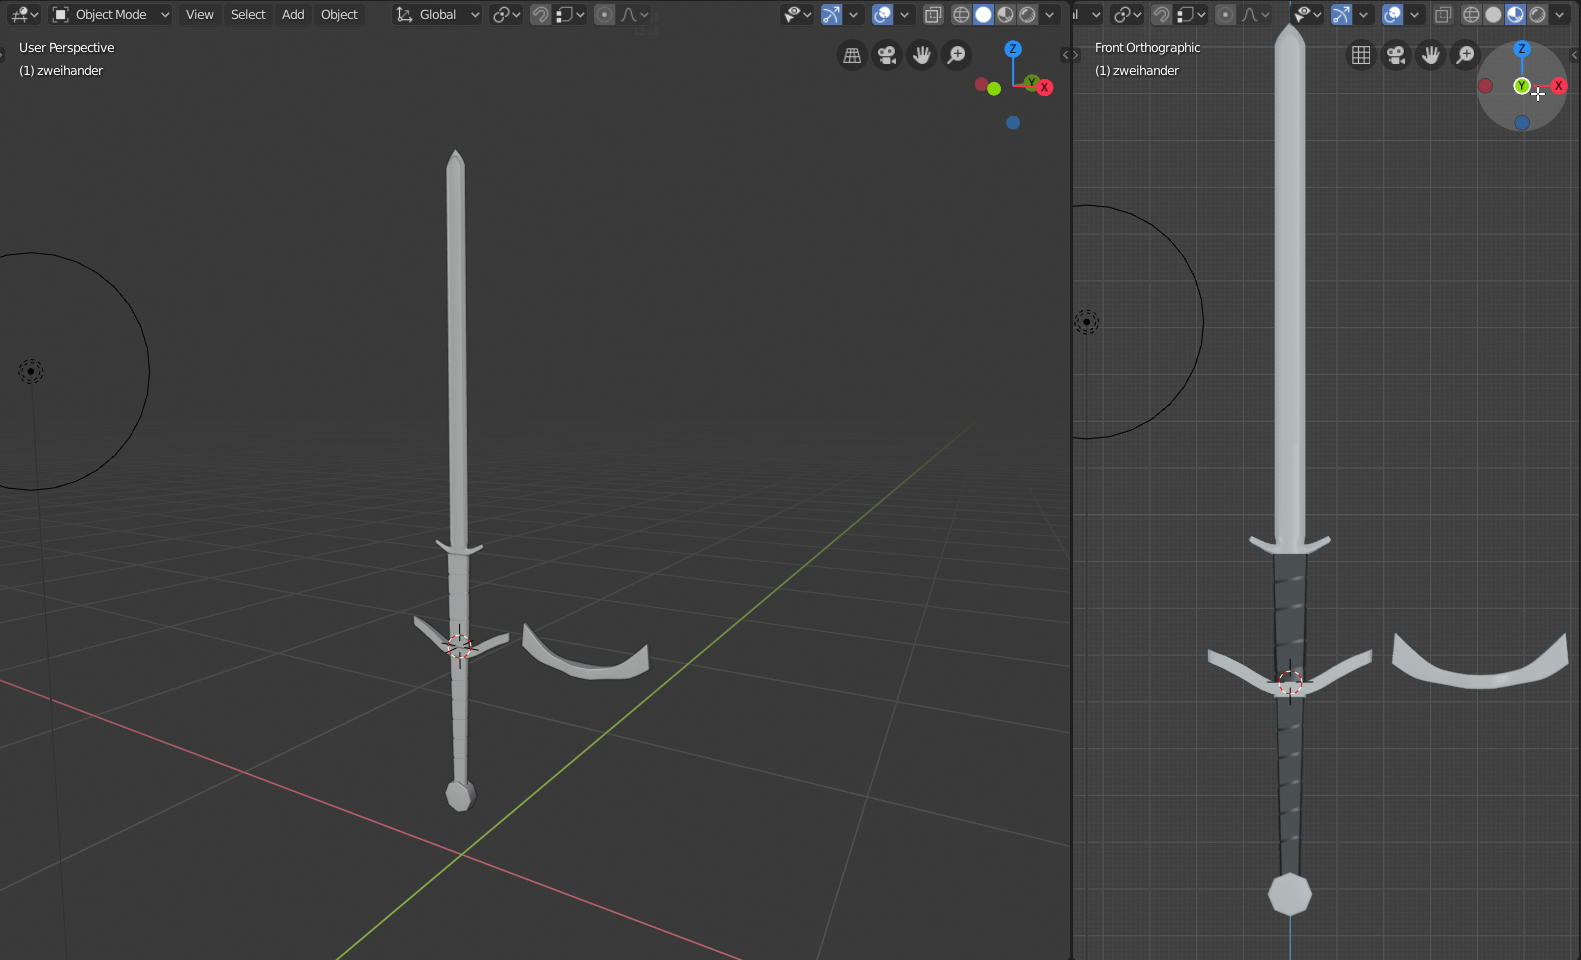The image size is (1581, 960).
Task: Select wireframe shading in left viewport header
Action: point(961,15)
